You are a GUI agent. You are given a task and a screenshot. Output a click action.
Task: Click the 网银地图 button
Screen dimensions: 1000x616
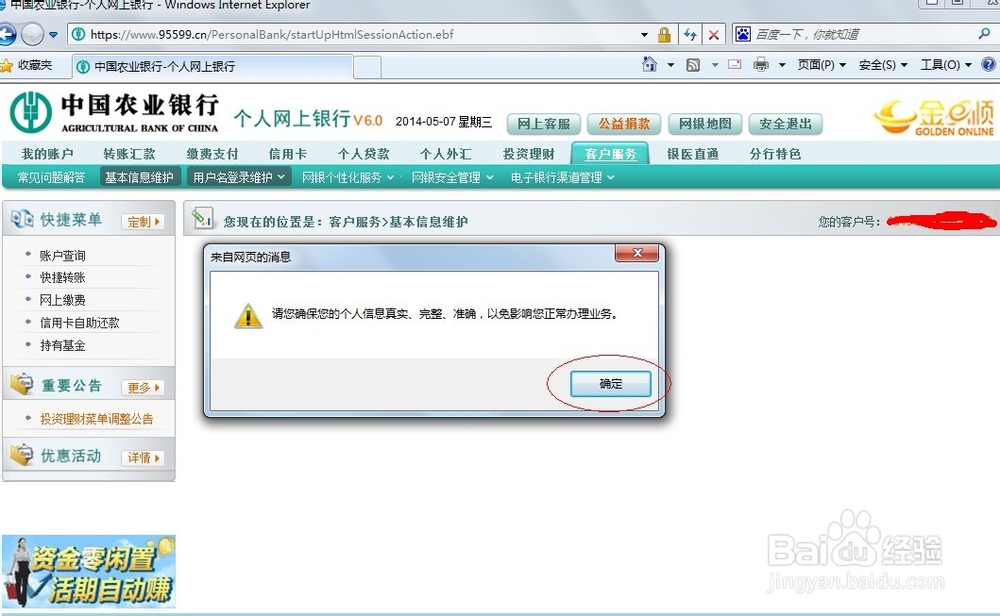click(x=705, y=124)
